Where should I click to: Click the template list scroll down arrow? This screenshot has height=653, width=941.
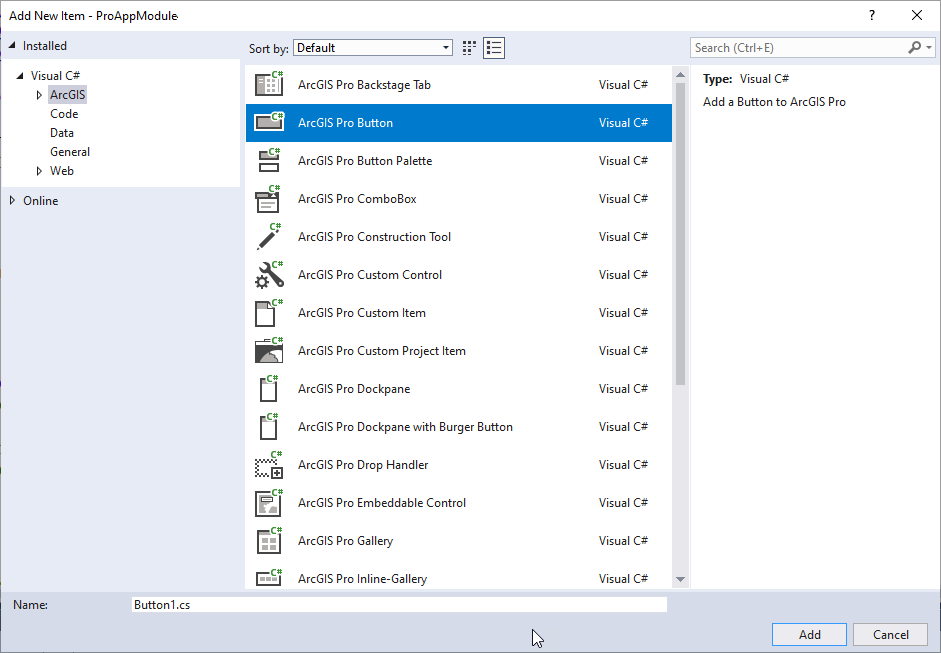[x=680, y=579]
